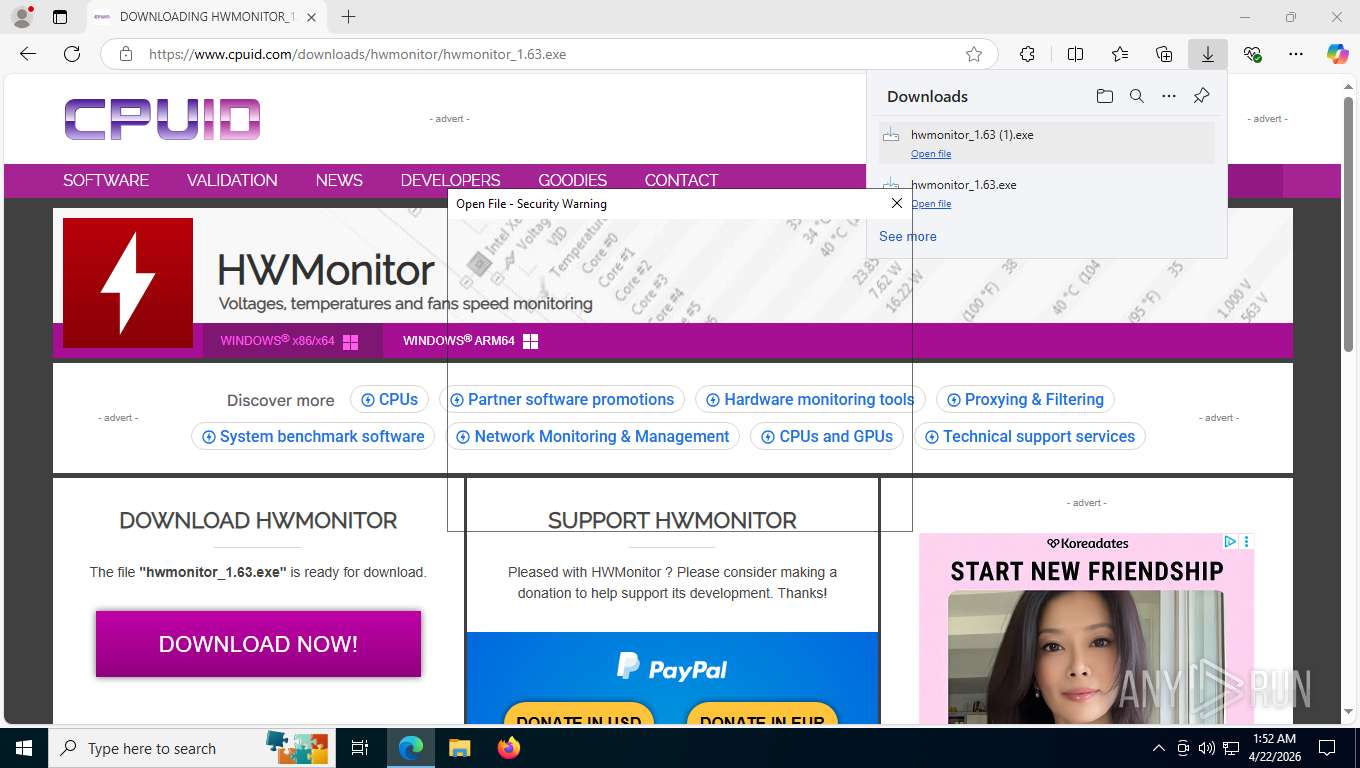The height and width of the screenshot is (768, 1360).
Task: Click CPUs and GPUs pill
Action: coord(827,436)
